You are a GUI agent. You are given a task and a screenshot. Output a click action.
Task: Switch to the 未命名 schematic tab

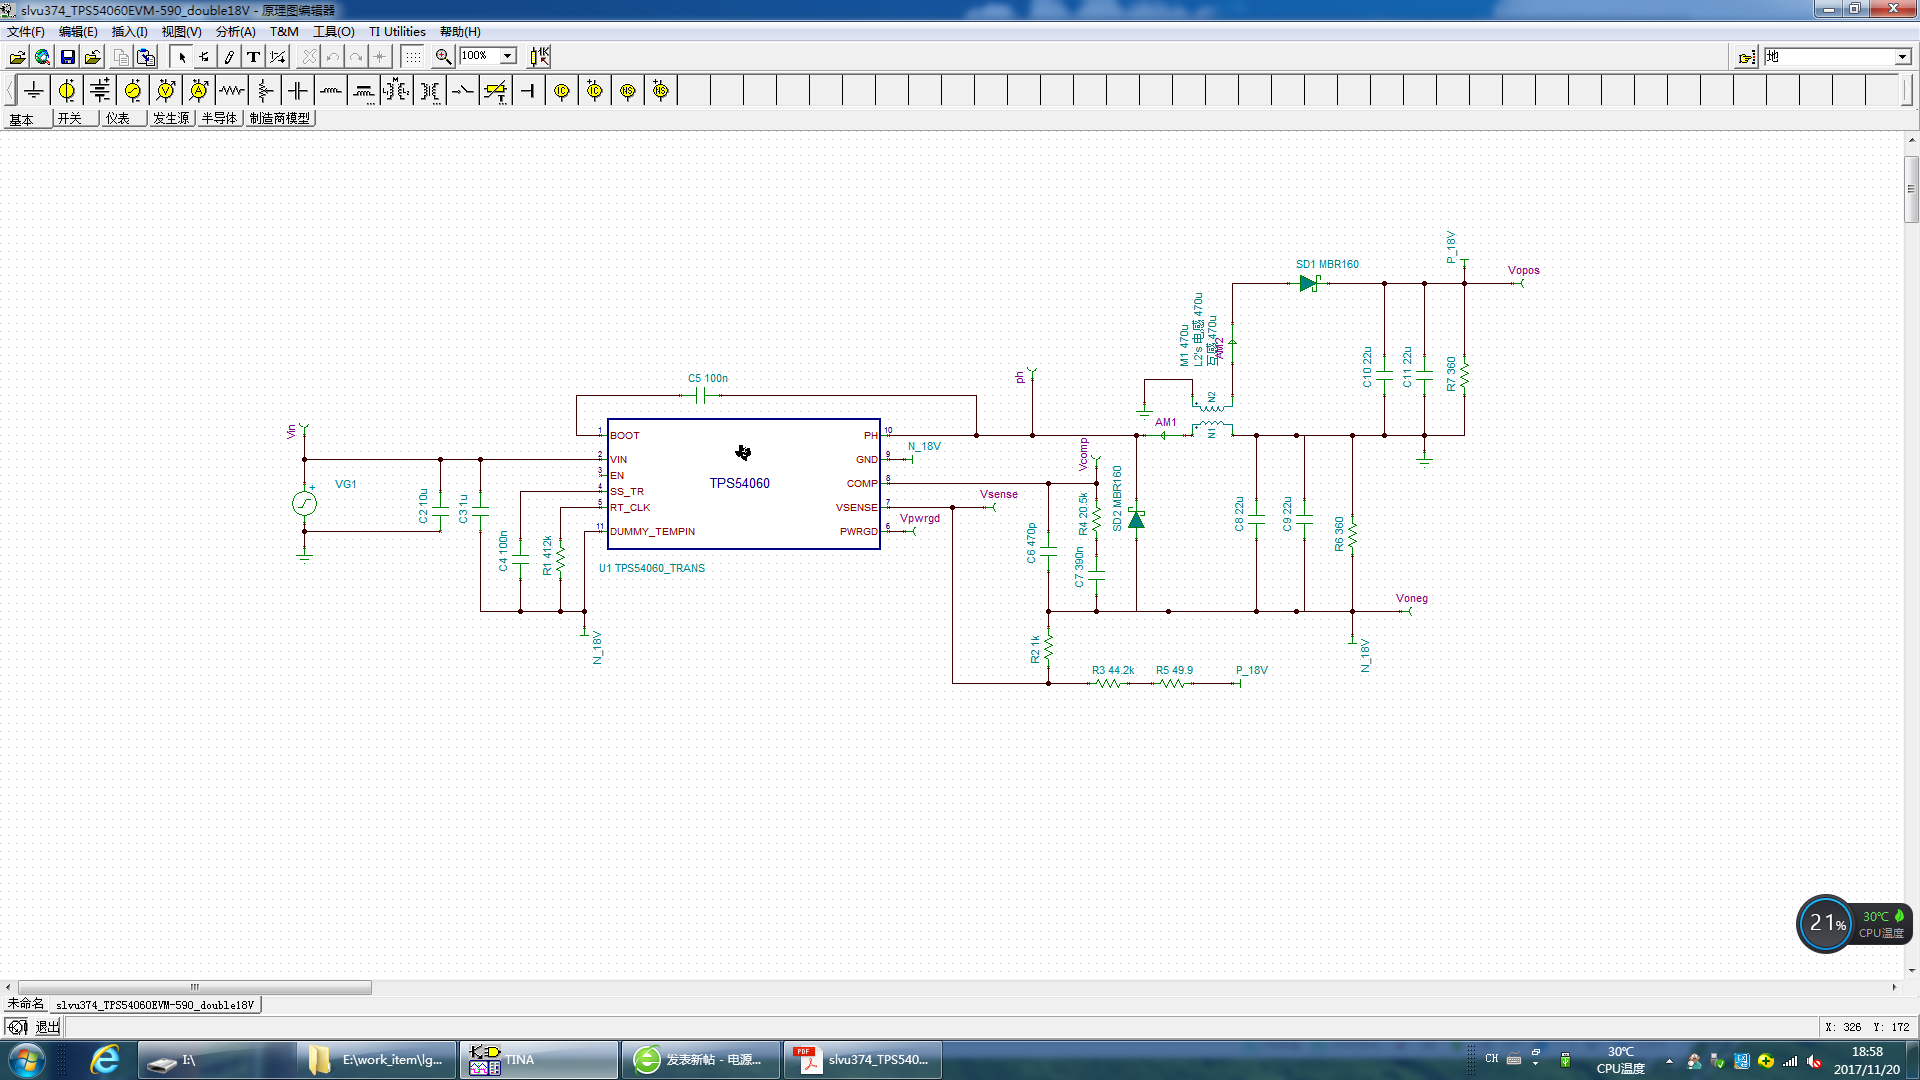(x=26, y=1004)
